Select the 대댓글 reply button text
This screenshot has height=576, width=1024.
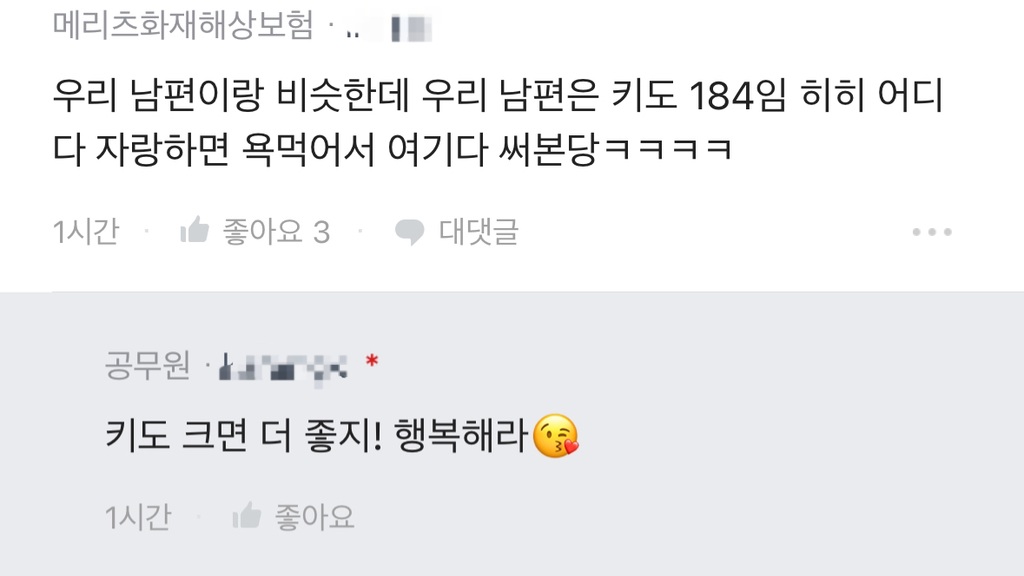tap(479, 232)
